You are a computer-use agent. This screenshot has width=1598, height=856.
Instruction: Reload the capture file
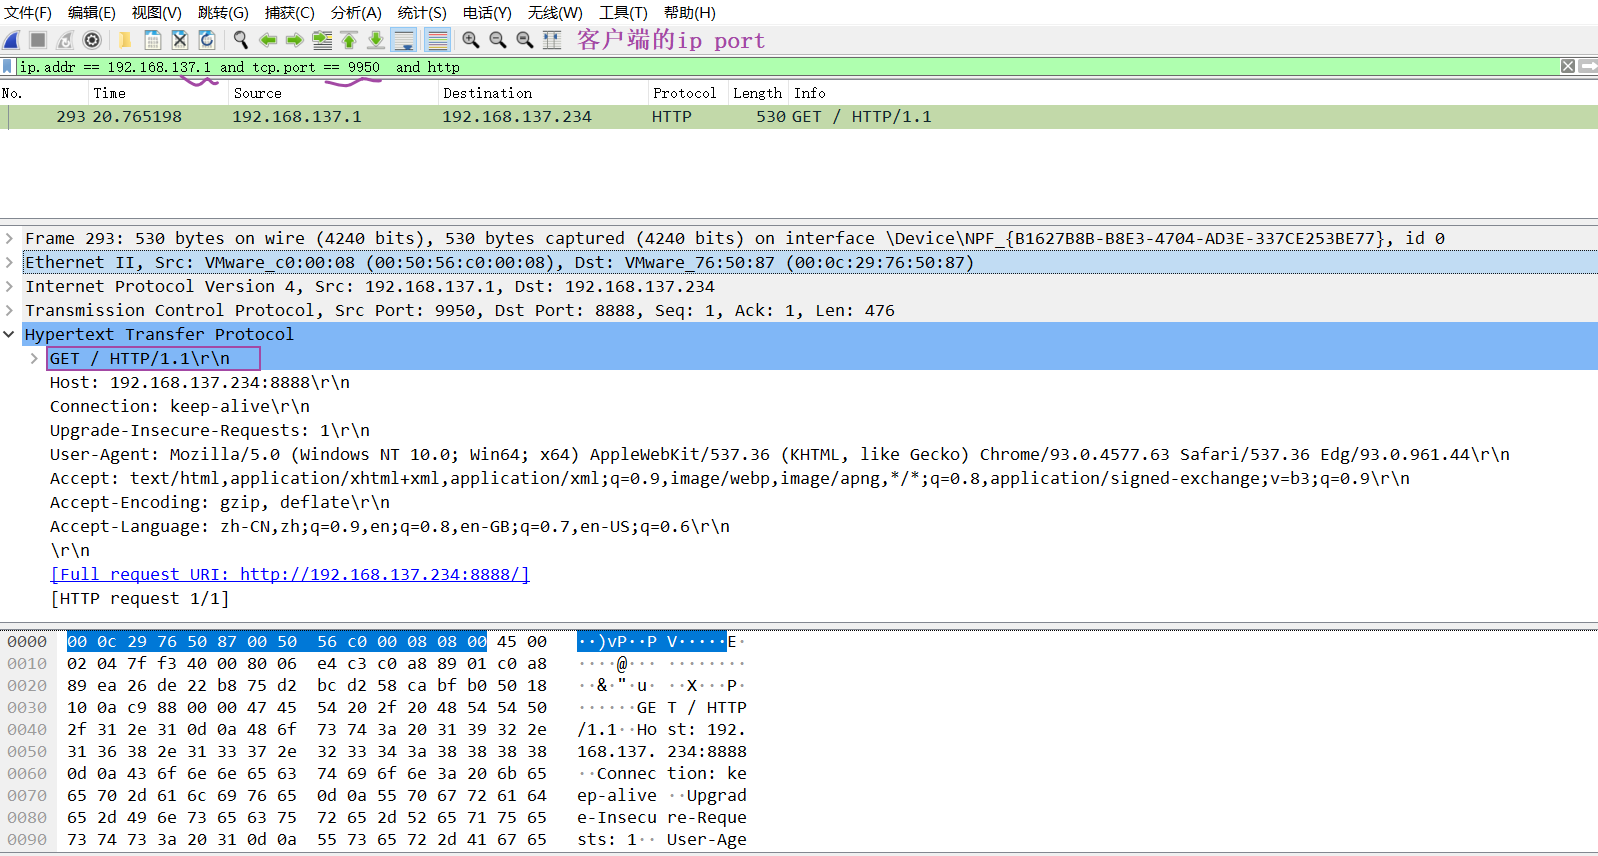207,40
